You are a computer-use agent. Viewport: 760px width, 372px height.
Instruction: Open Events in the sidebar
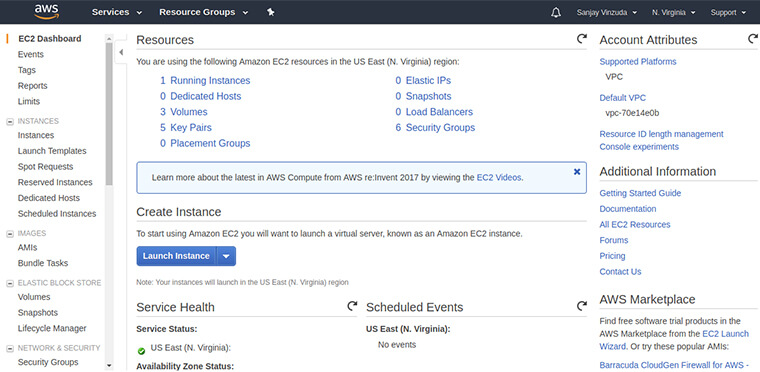[31, 54]
